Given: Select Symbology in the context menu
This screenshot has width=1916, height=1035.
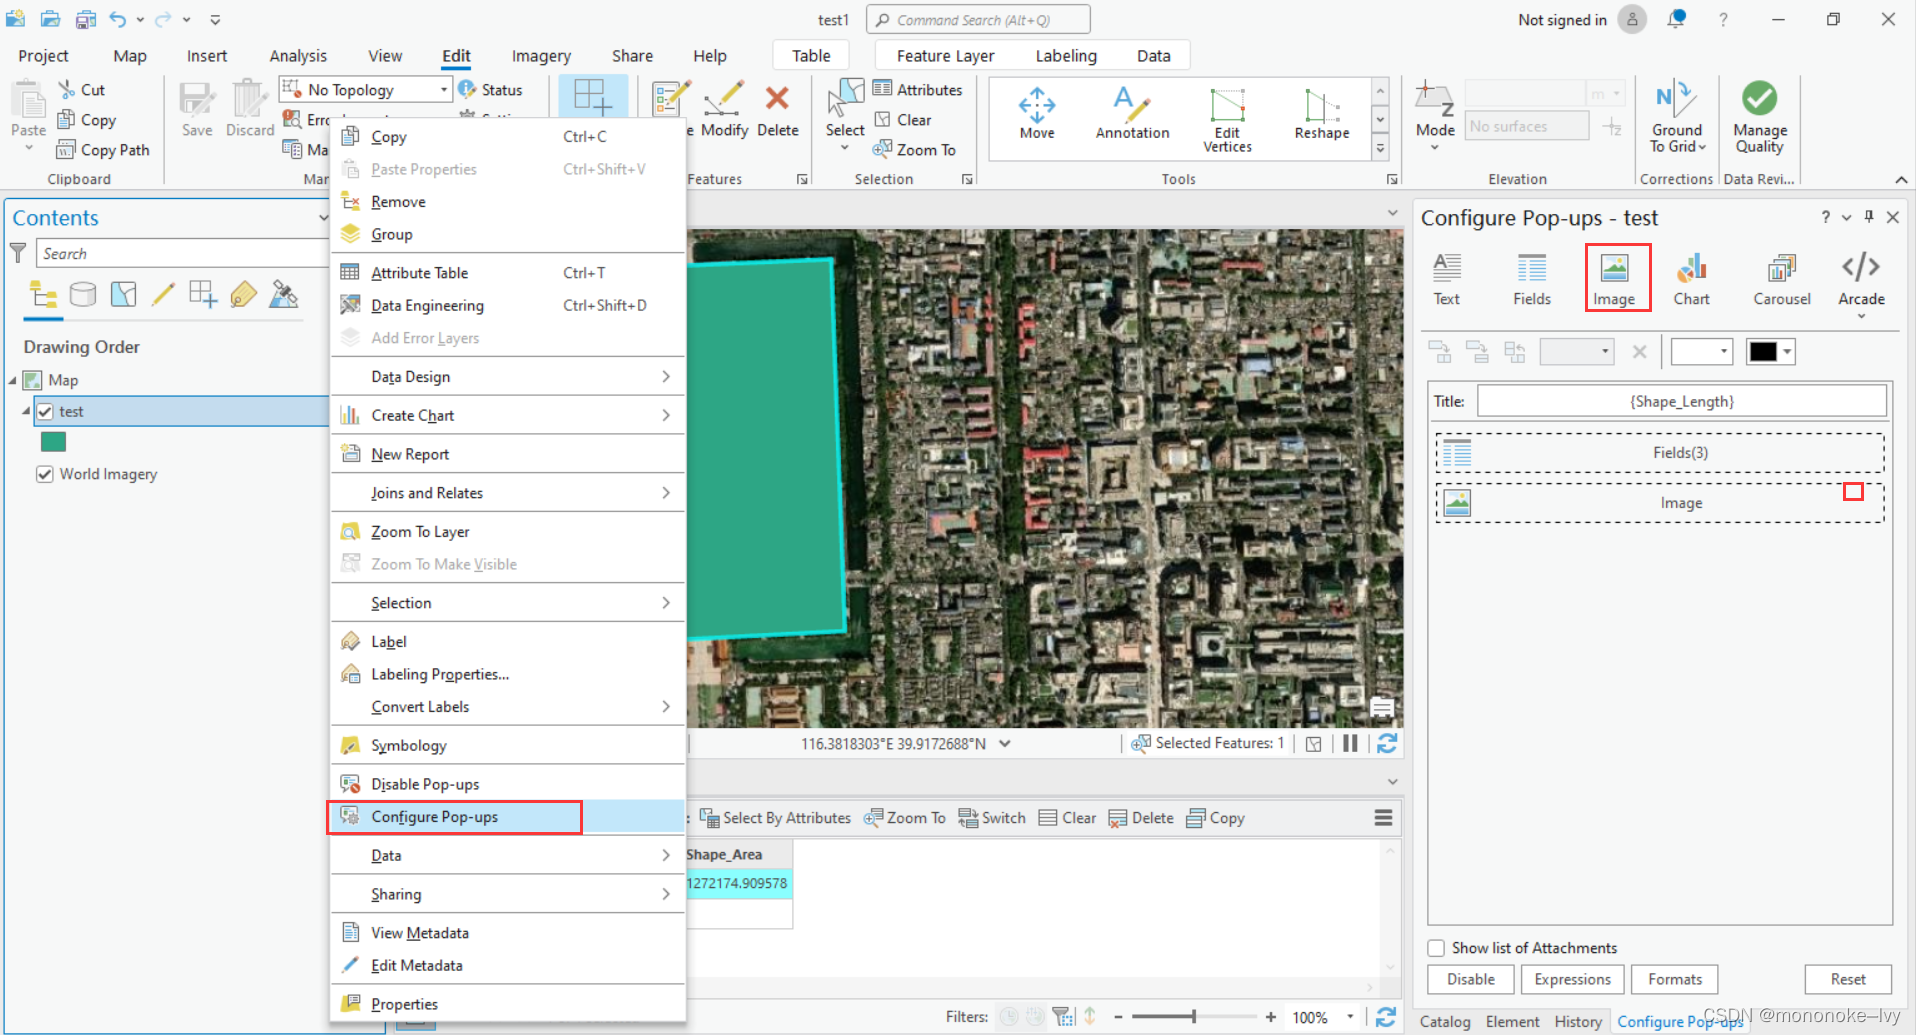Looking at the screenshot, I should [x=507, y=745].
